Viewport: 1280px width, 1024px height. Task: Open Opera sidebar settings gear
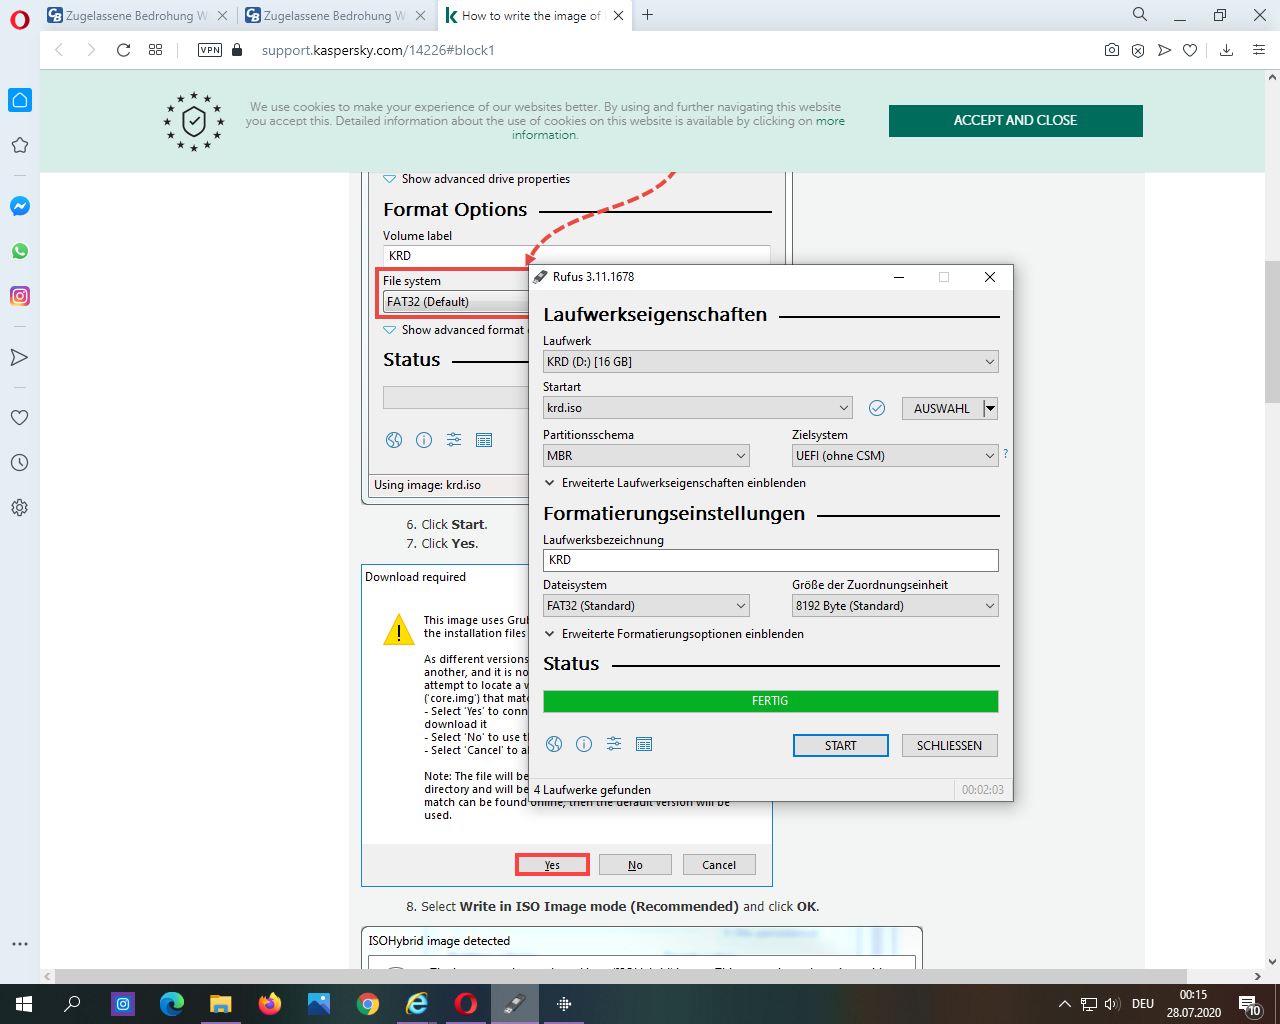click(20, 508)
